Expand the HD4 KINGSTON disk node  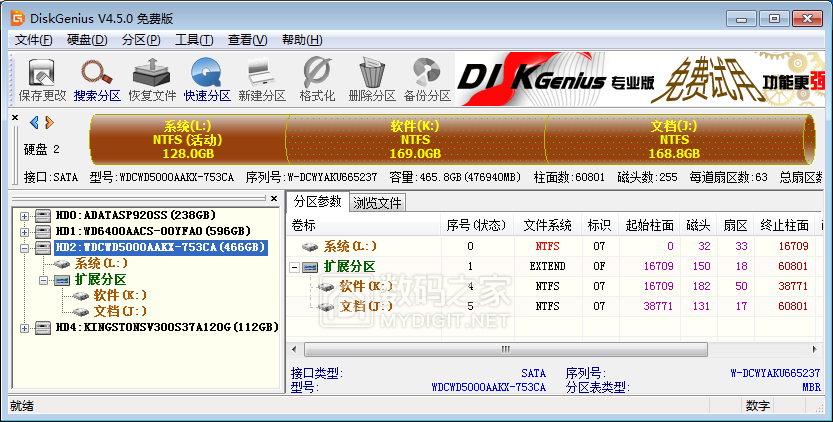[24, 327]
